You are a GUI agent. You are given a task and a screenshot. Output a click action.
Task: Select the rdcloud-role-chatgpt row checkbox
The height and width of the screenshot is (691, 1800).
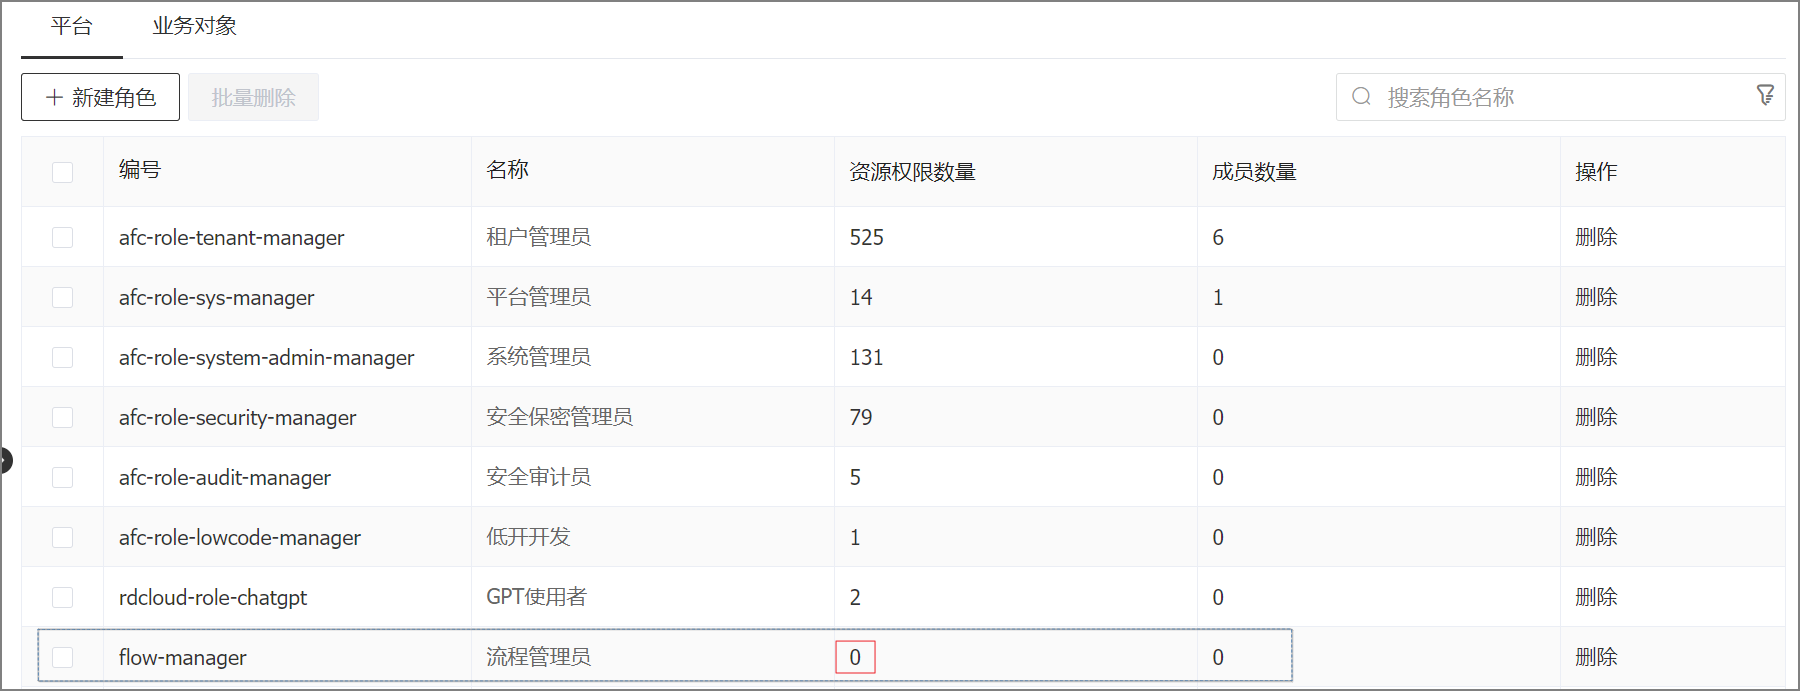coord(62,597)
